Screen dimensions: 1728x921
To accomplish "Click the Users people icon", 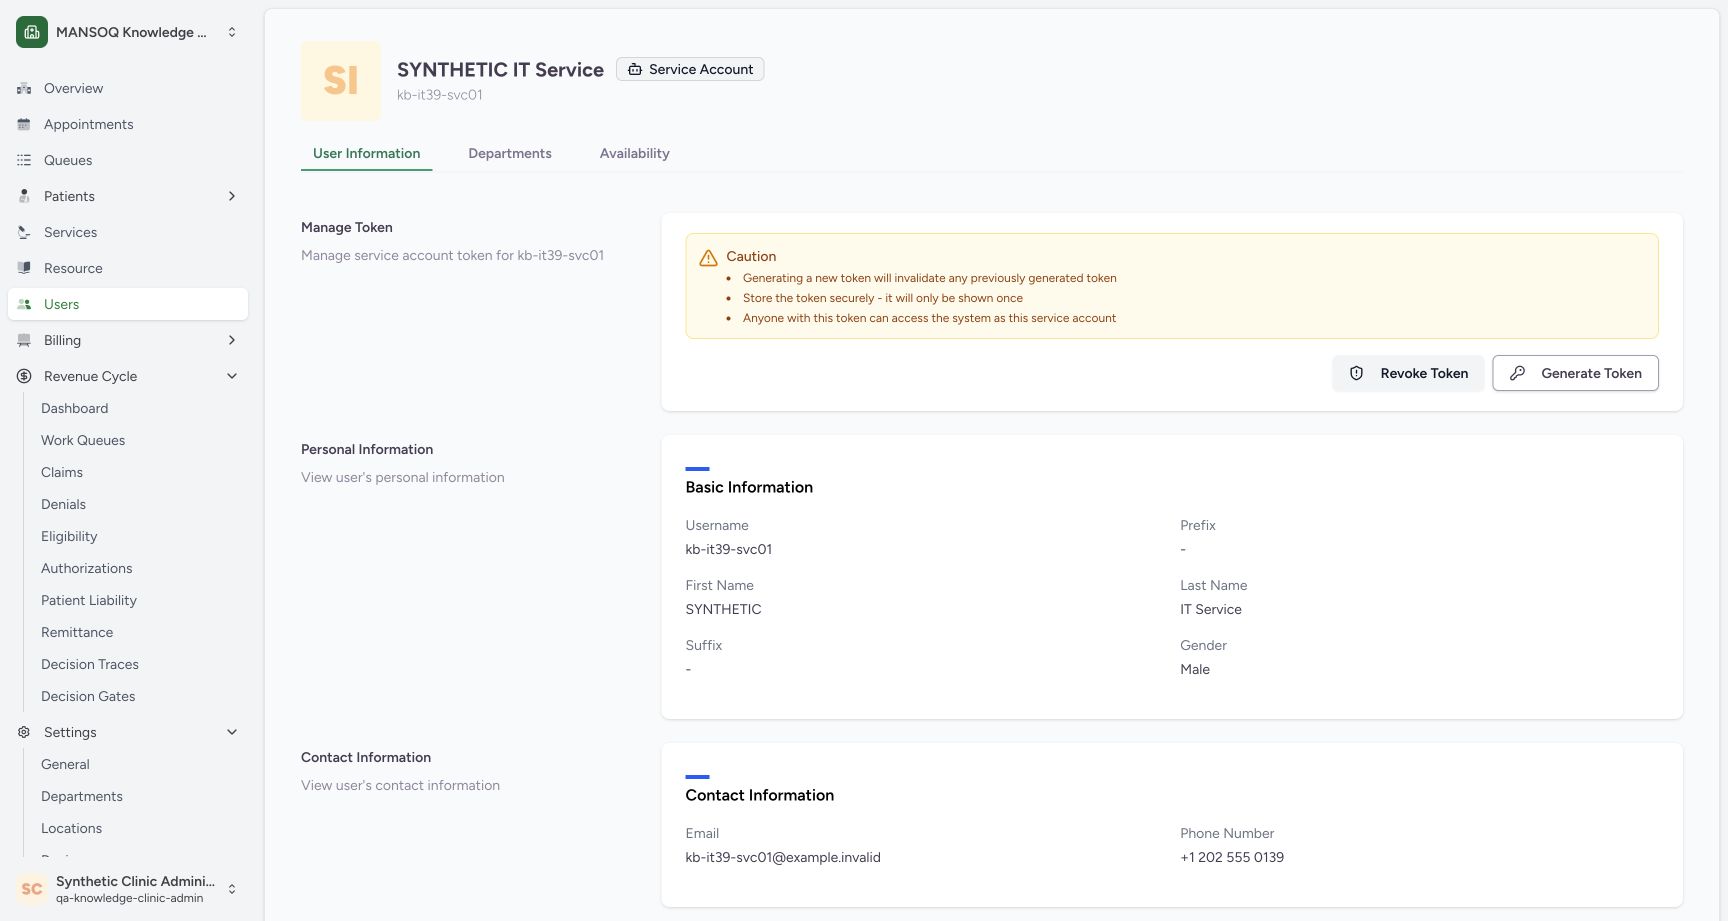I will coord(24,304).
